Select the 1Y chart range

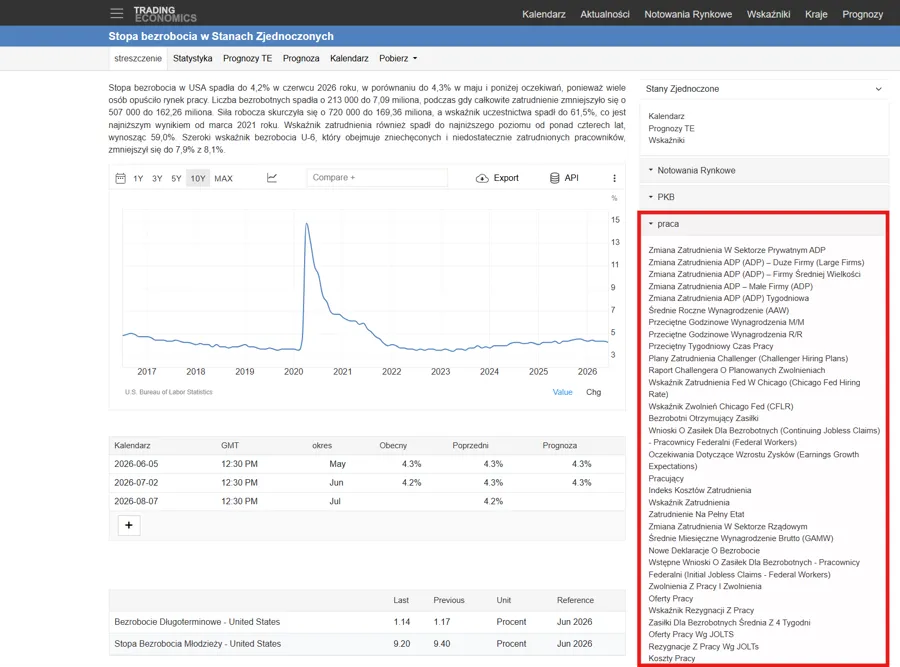click(x=138, y=179)
